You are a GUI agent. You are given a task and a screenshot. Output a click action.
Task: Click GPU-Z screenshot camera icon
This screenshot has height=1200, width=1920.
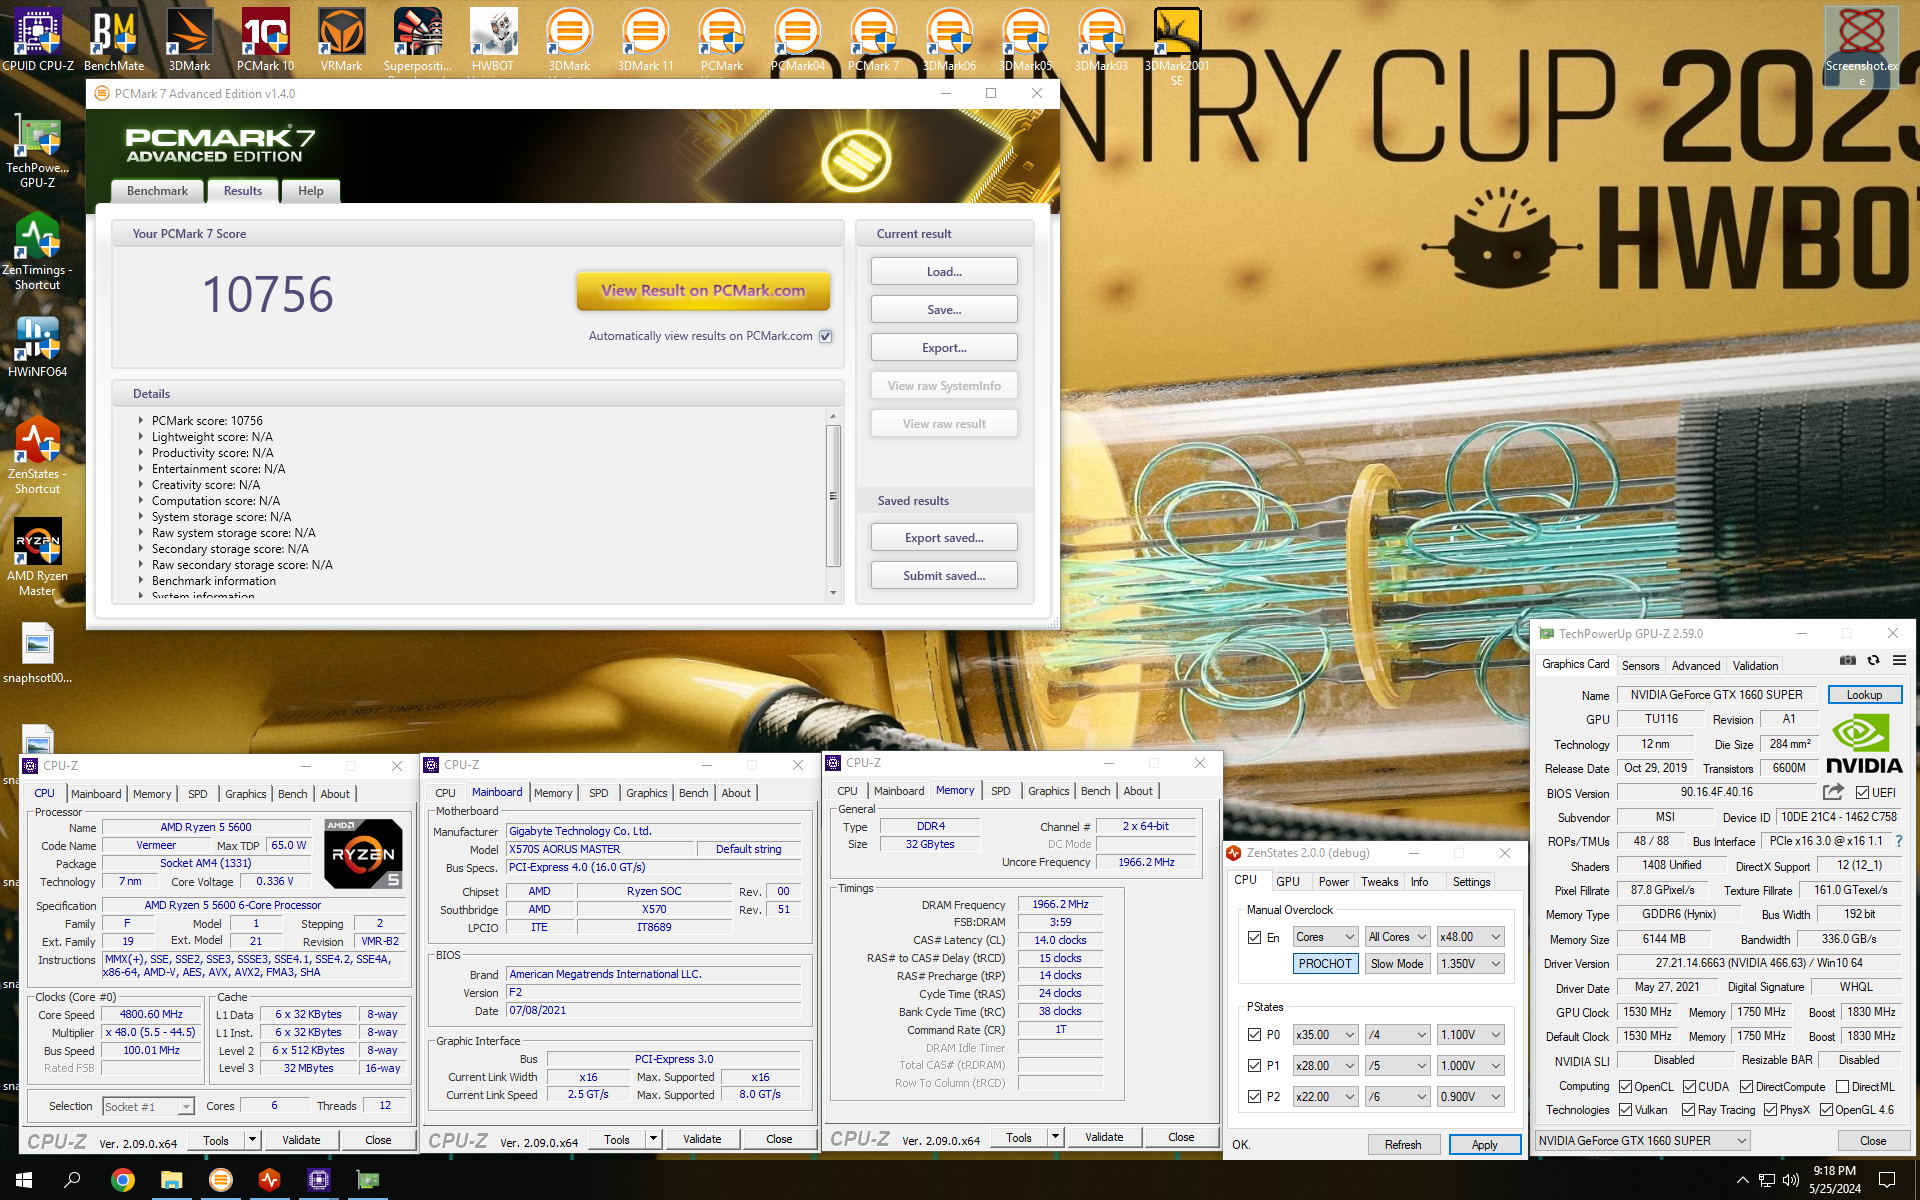click(x=1848, y=660)
